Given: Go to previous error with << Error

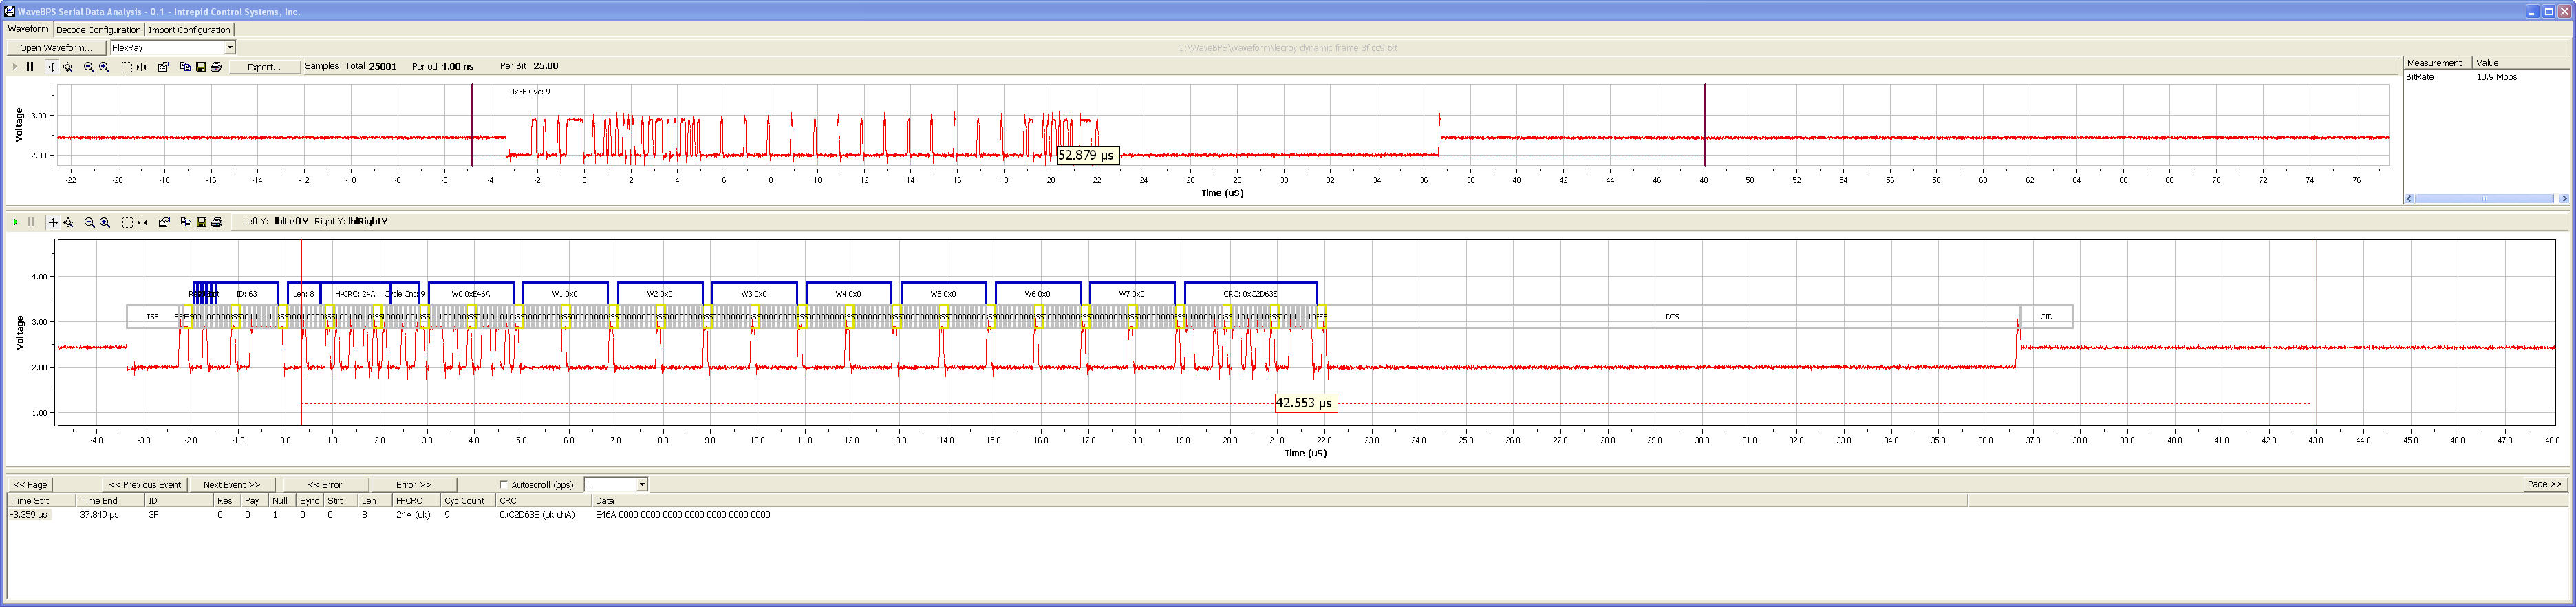Looking at the screenshot, I should 325,484.
